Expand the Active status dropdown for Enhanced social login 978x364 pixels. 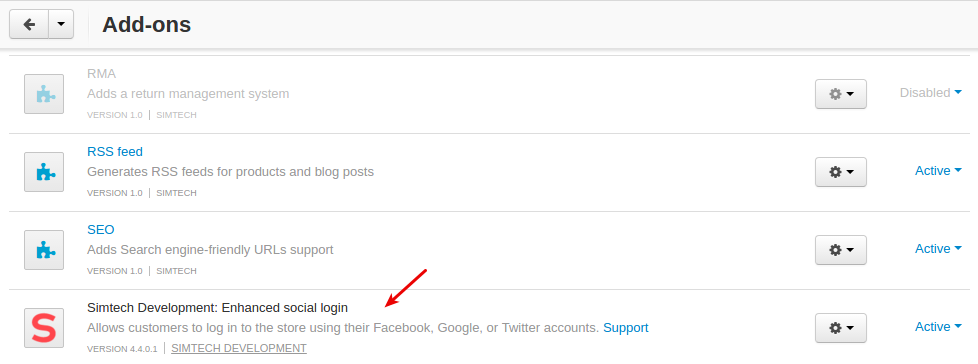[x=938, y=327]
